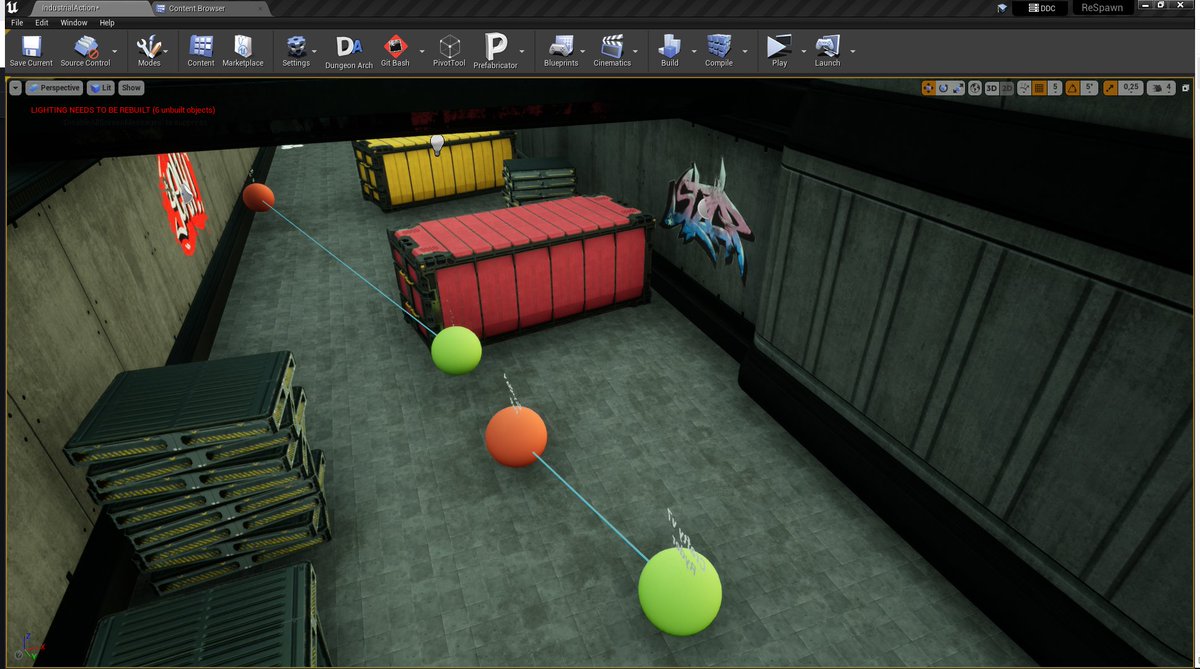Expand the Blueprints dropdown arrow

click(583, 50)
